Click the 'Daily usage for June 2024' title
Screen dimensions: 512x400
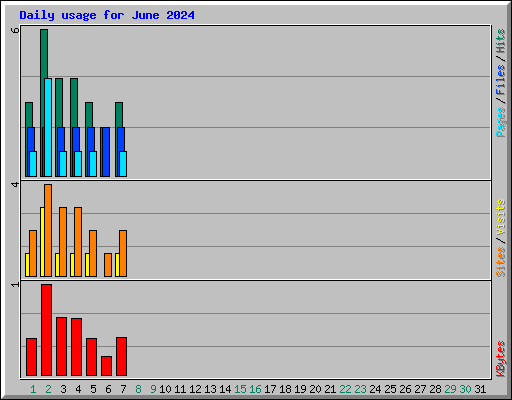[107, 15]
